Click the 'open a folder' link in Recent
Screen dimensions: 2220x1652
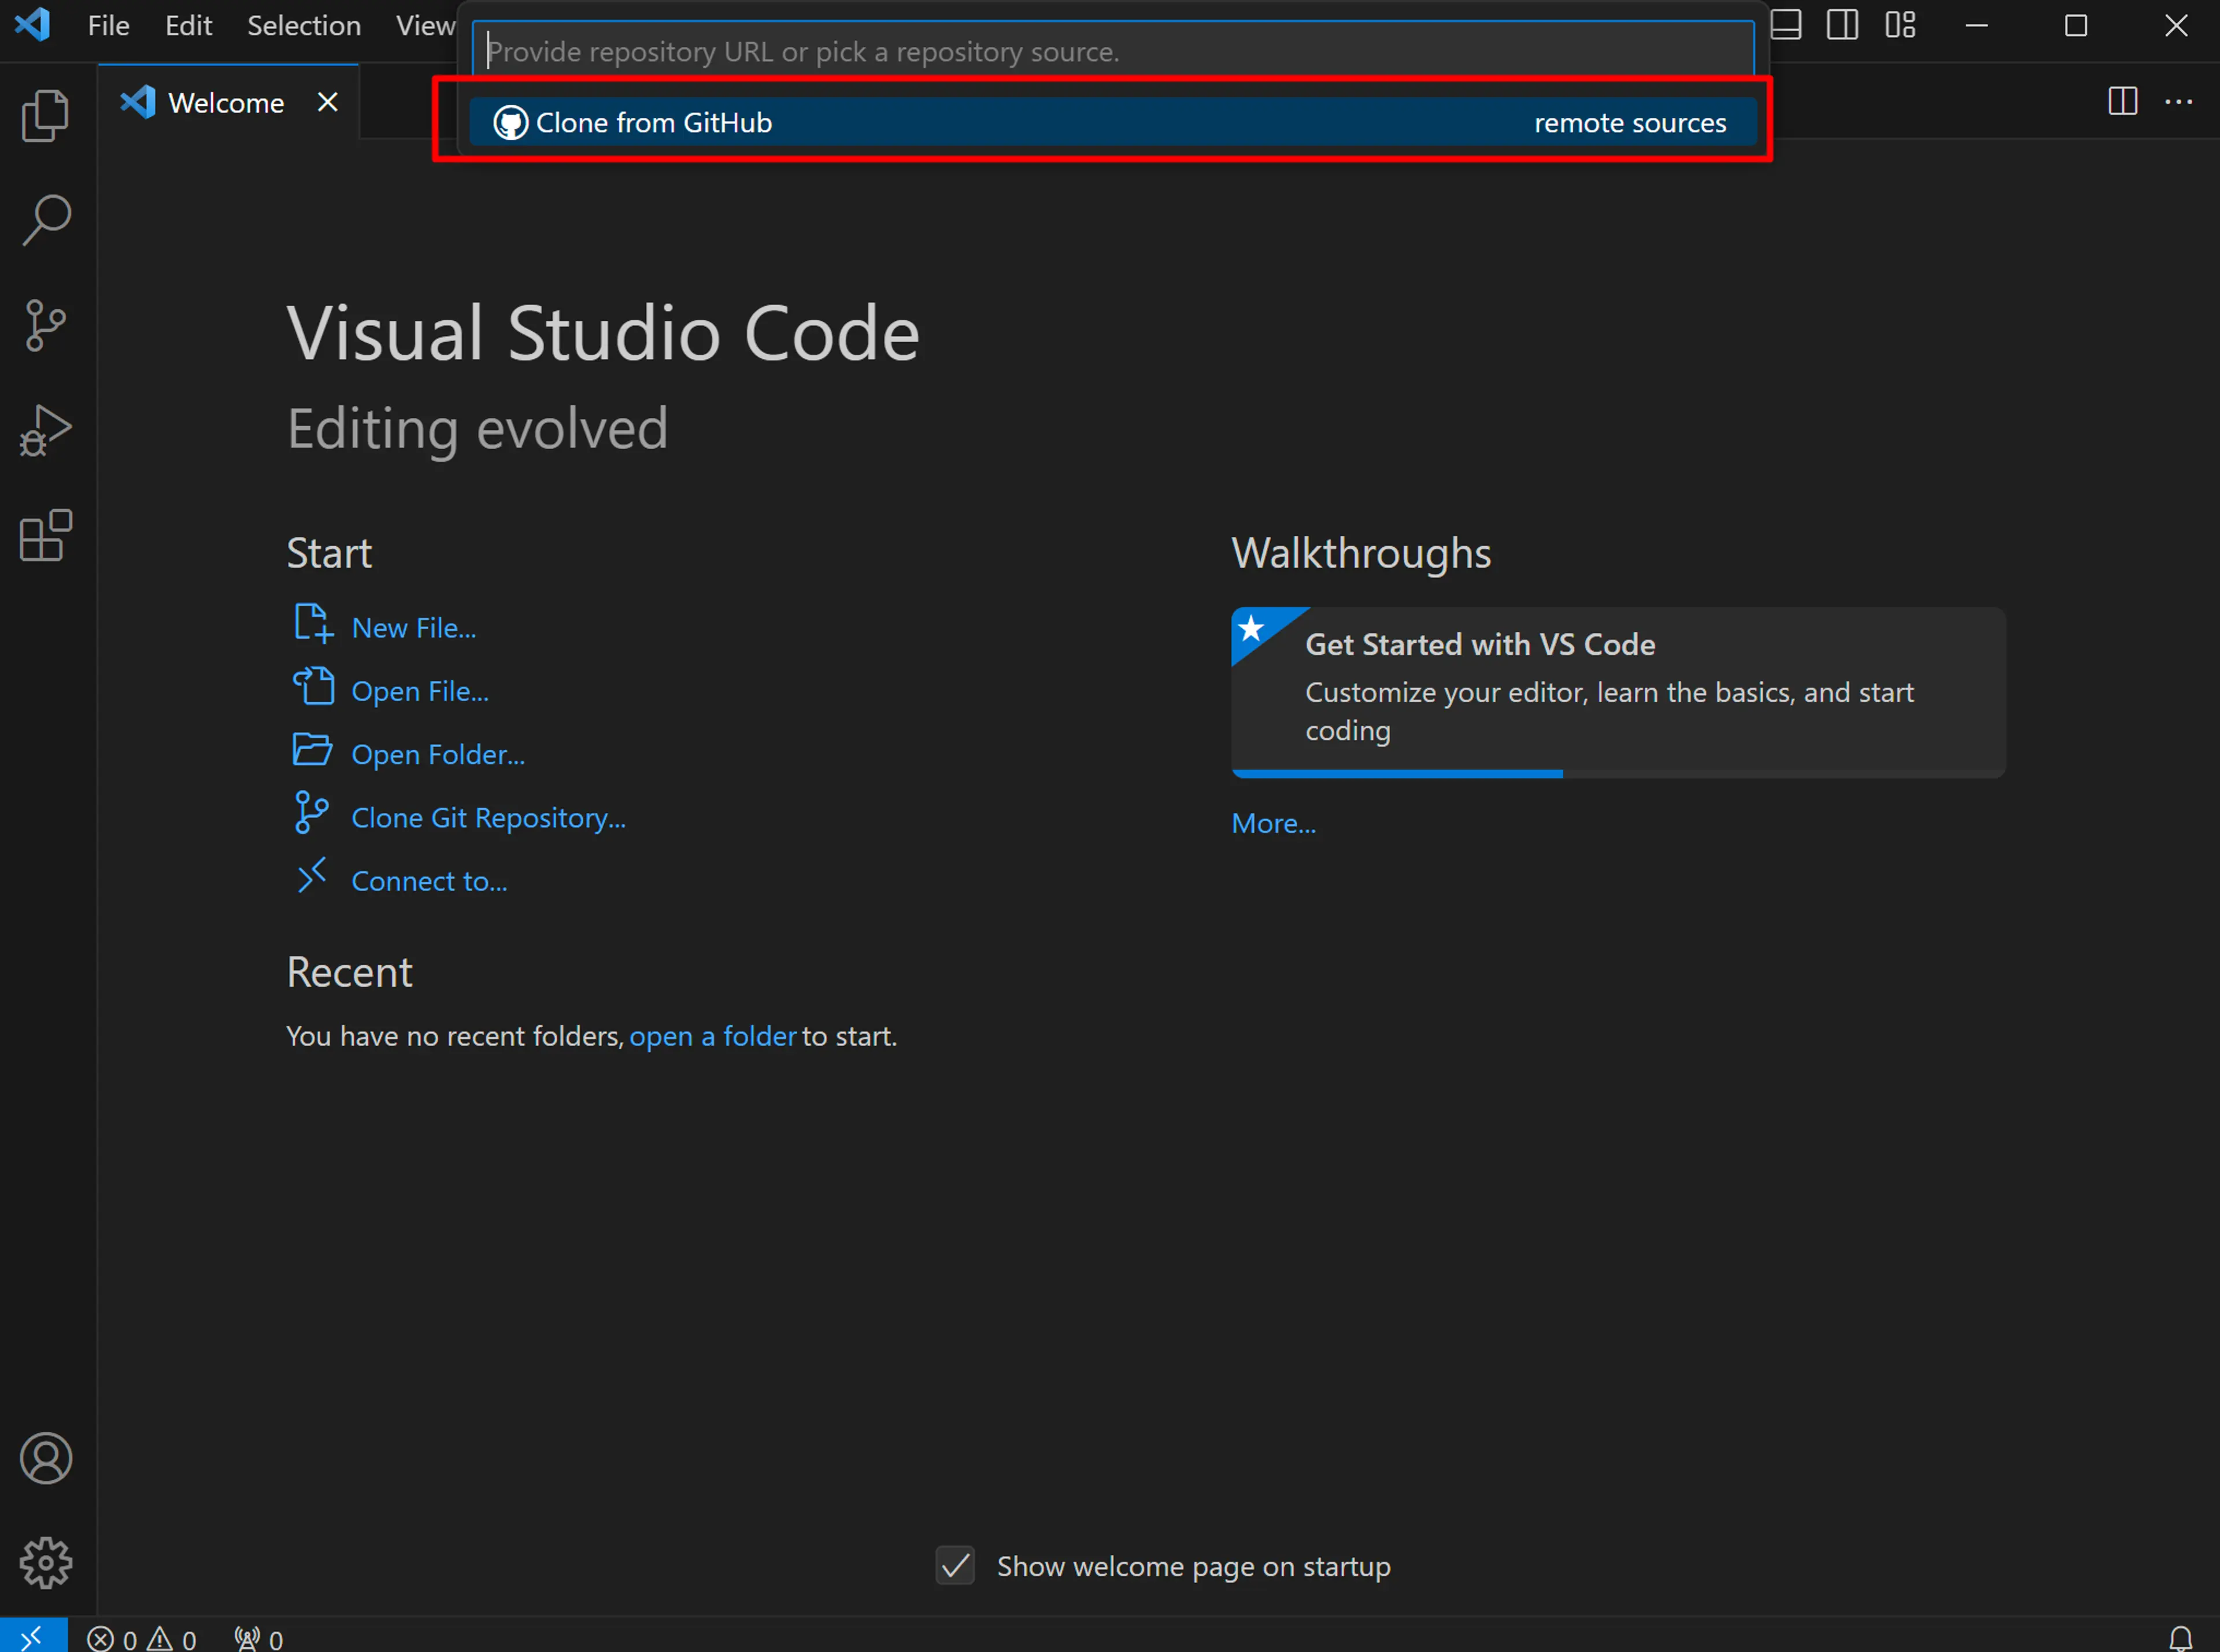(x=712, y=1036)
